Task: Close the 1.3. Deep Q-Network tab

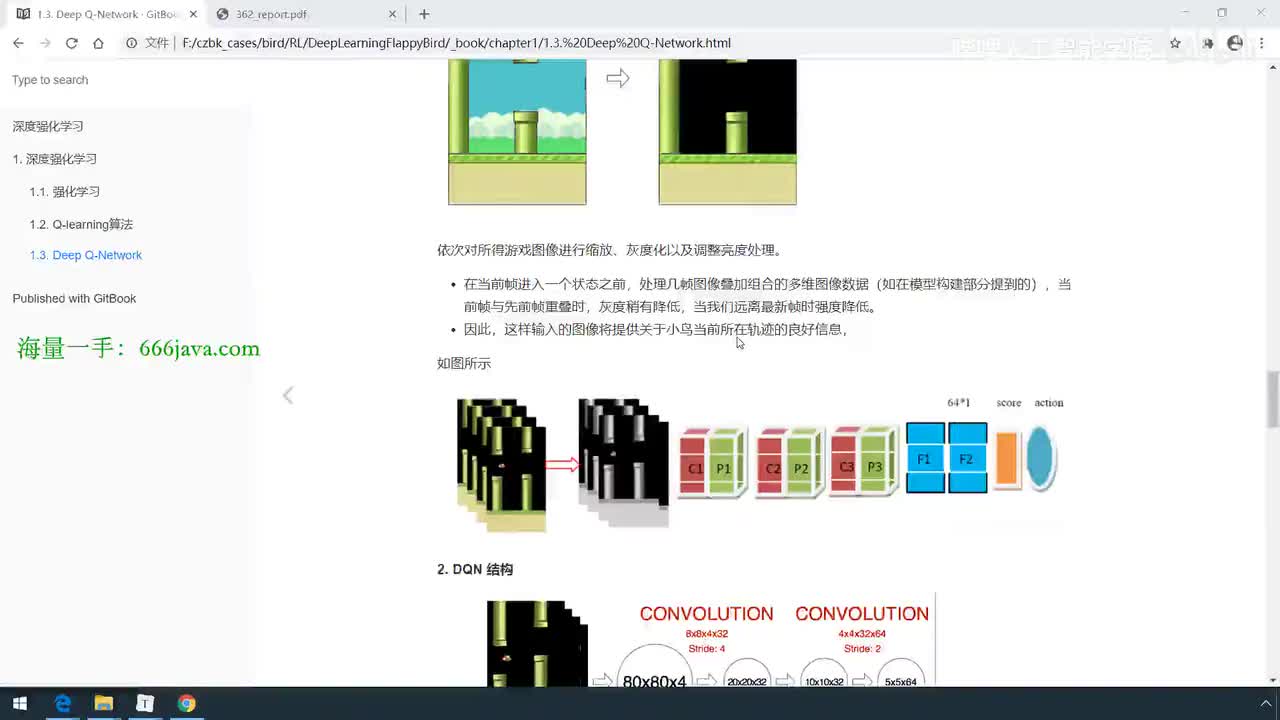Action: [x=193, y=14]
